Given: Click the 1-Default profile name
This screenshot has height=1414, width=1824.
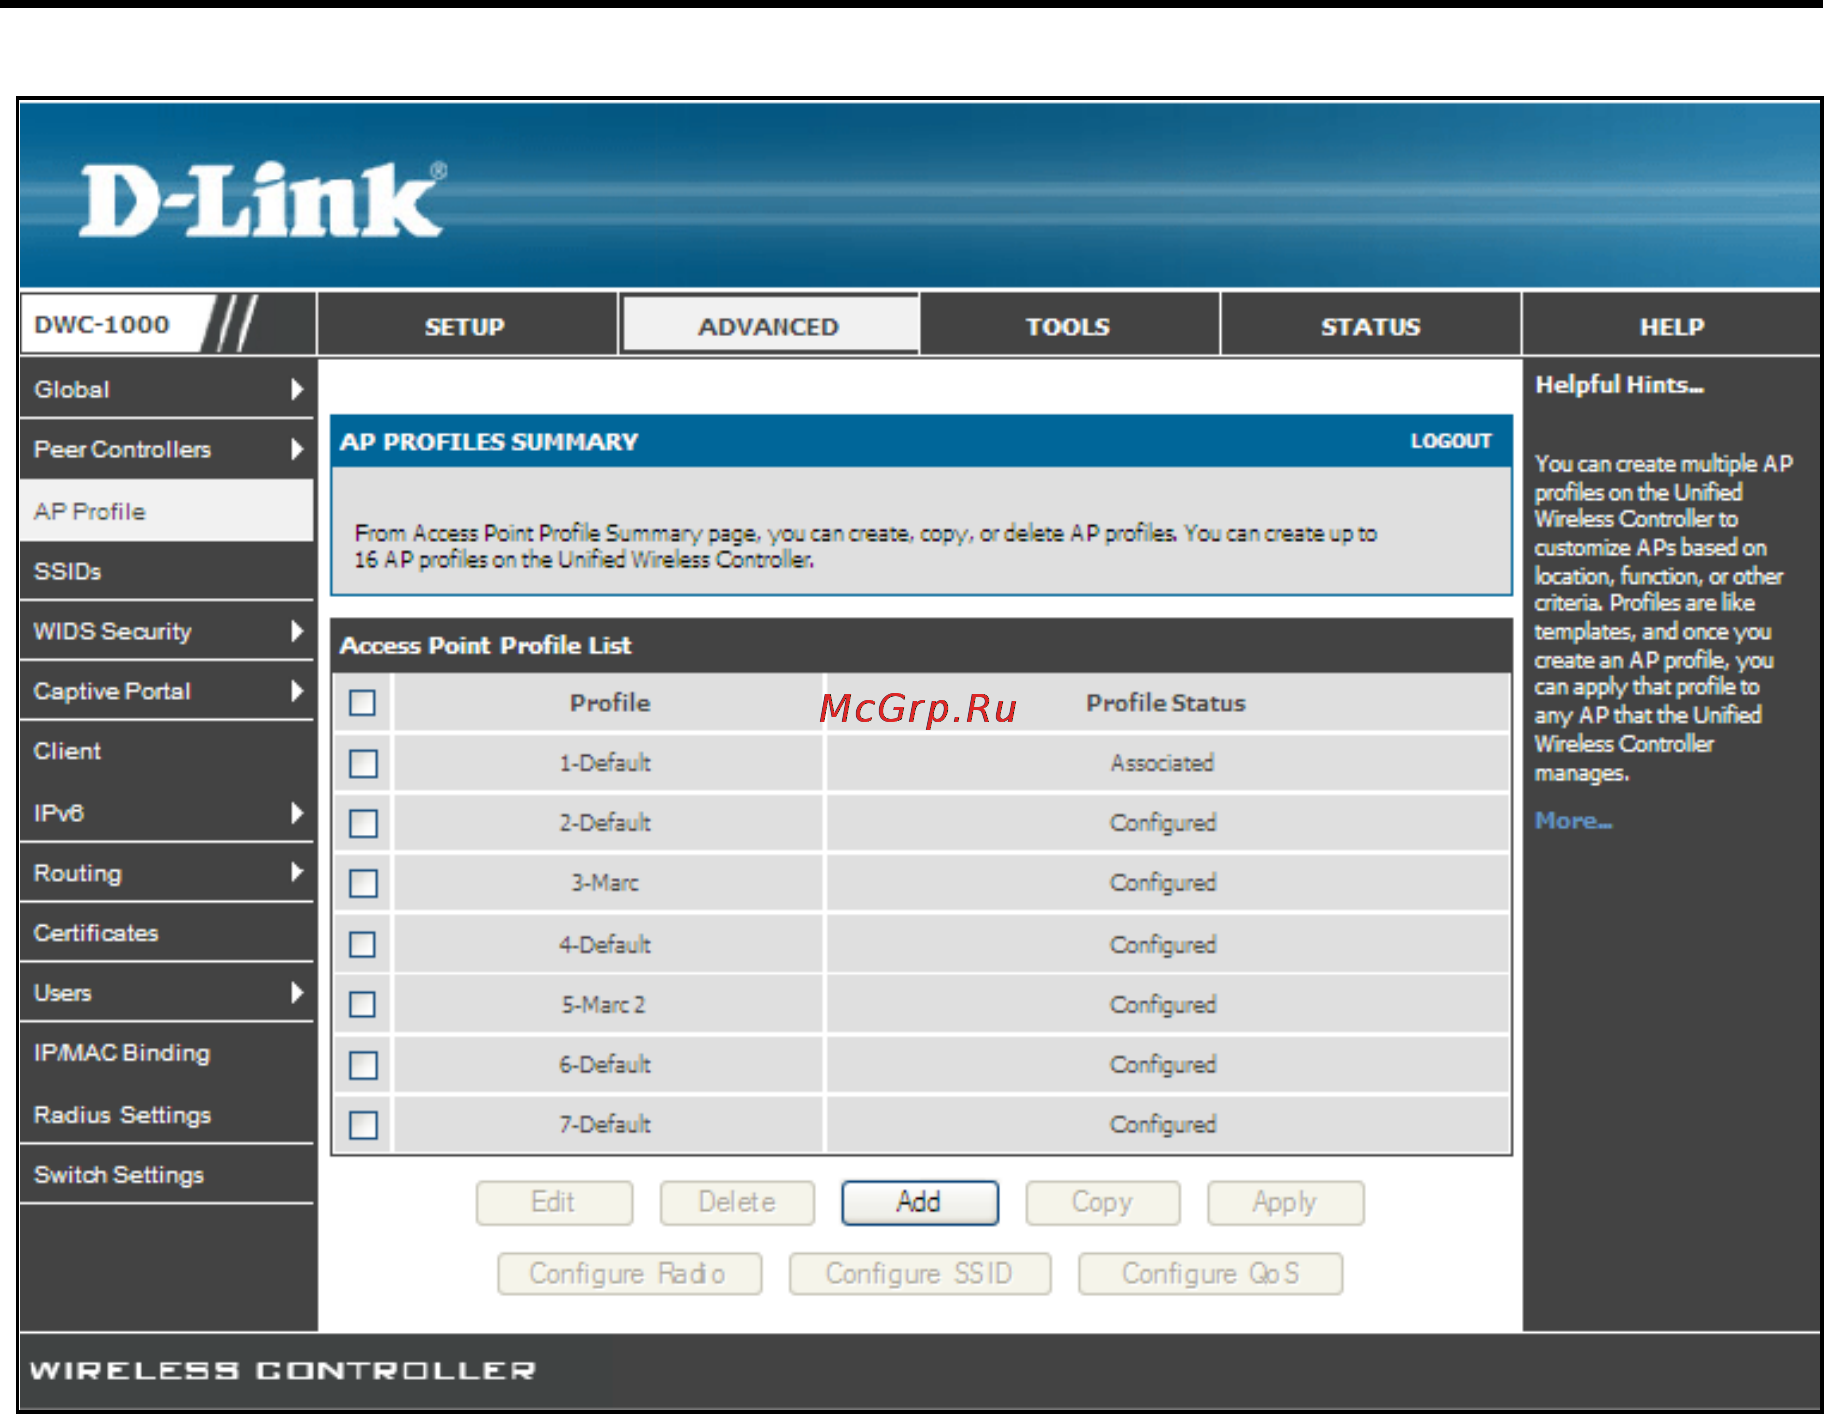Looking at the screenshot, I should 605,763.
